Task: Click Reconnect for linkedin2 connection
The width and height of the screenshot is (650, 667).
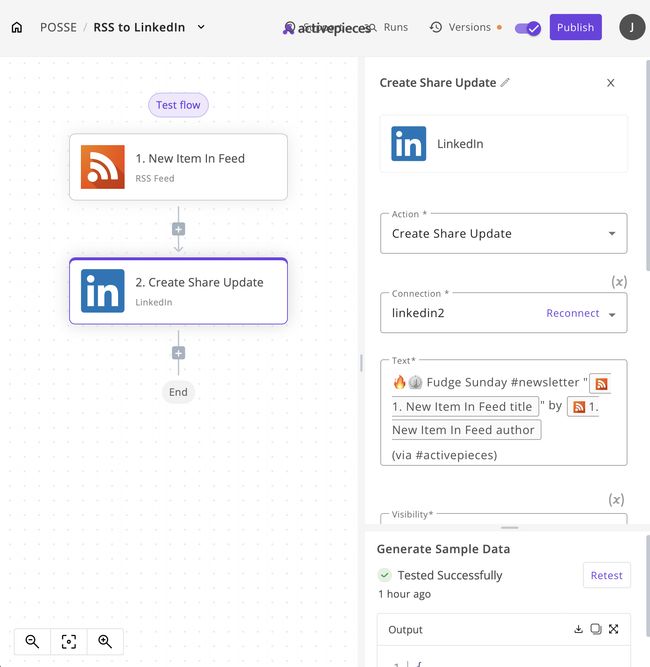Action: [x=573, y=313]
